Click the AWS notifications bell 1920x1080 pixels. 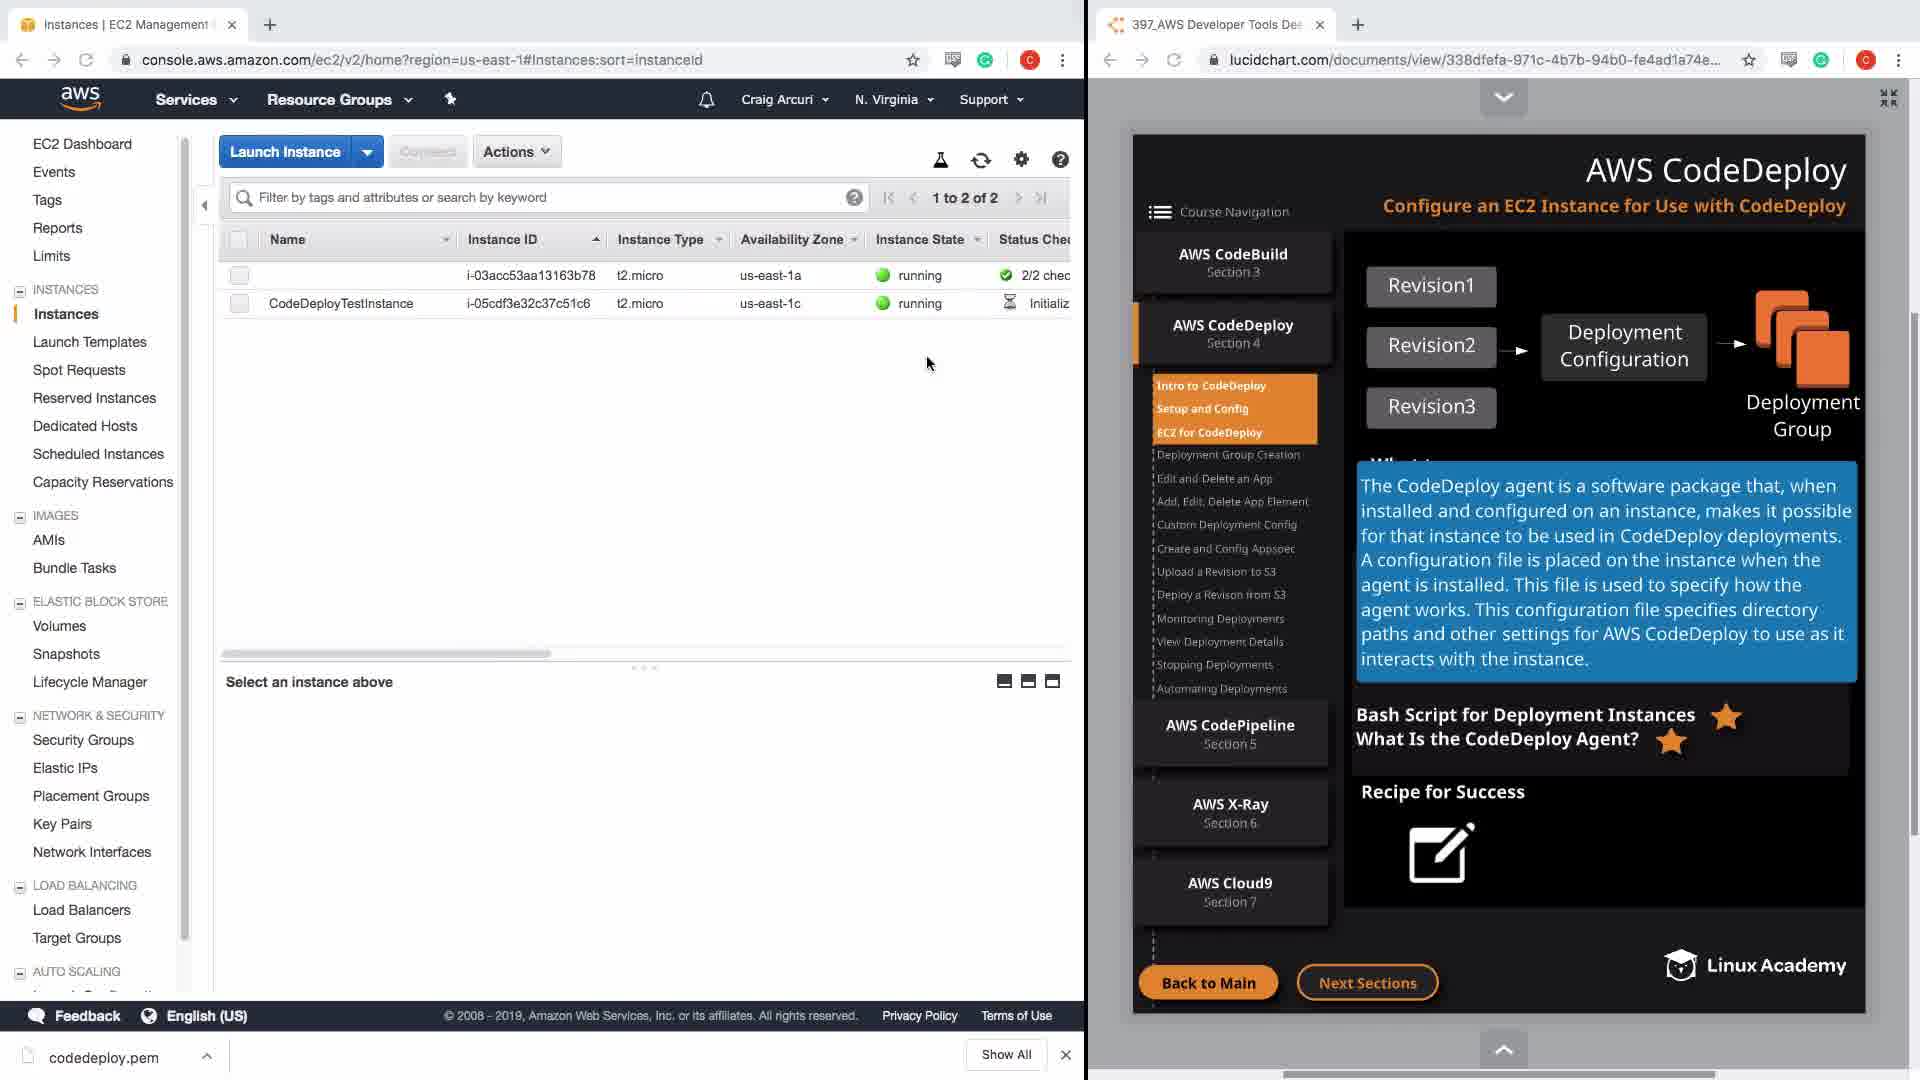point(706,100)
